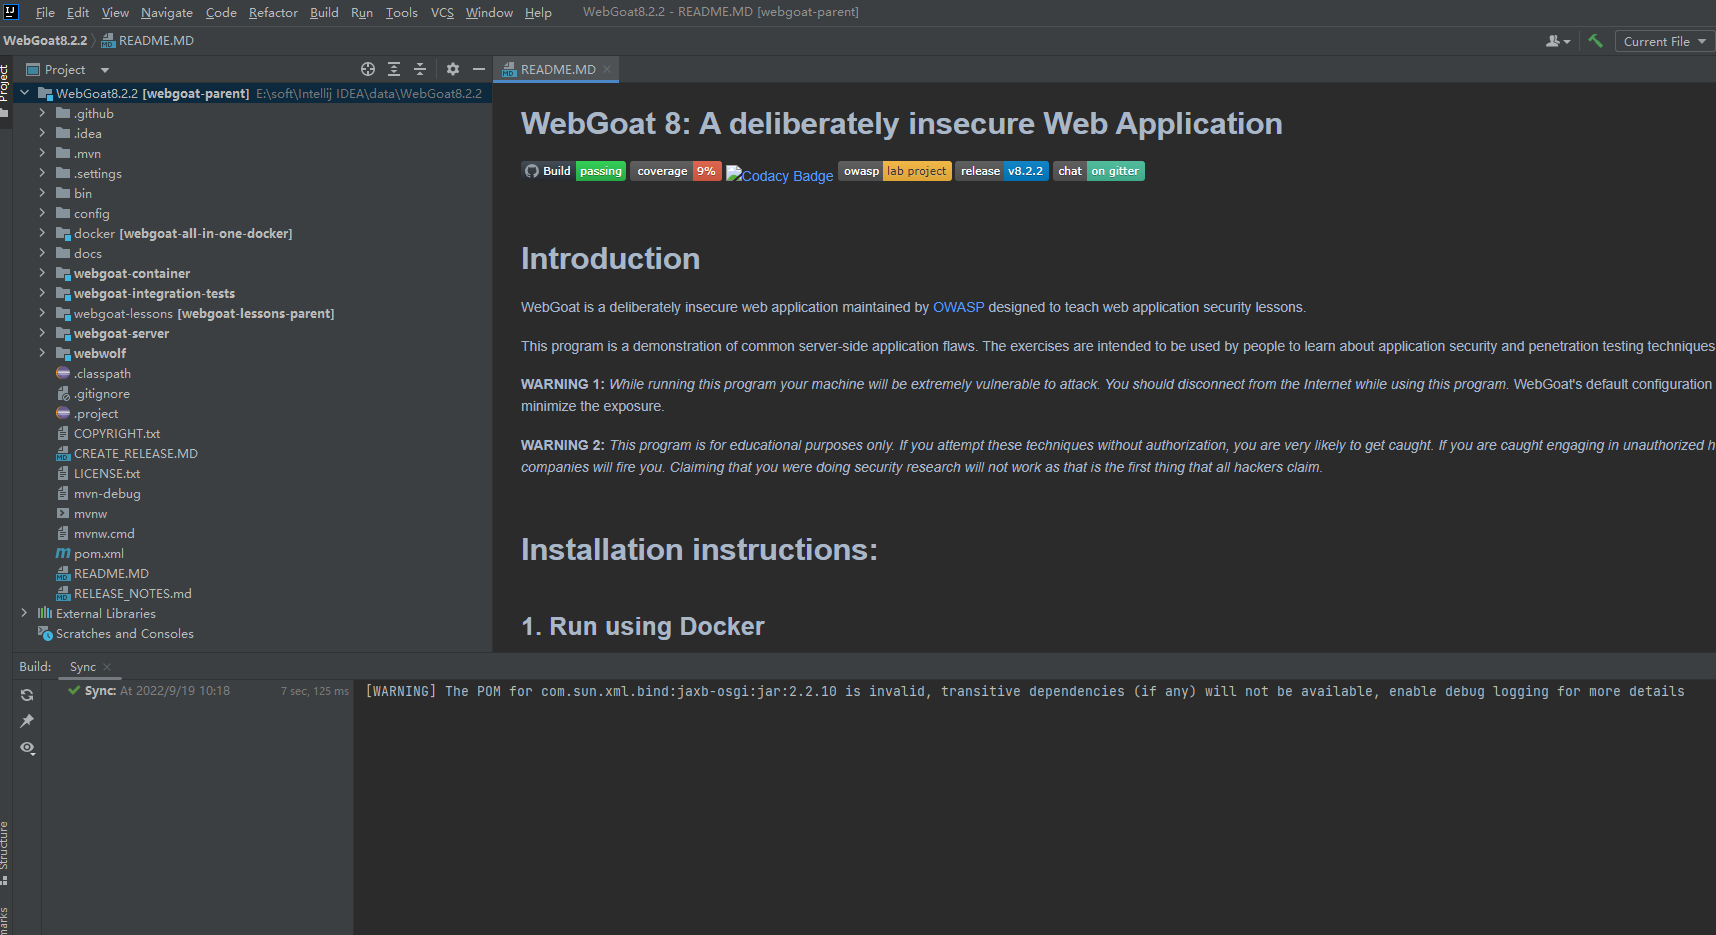This screenshot has height=935, width=1716.
Task: Switch to the README.MD editor tab
Action: point(557,69)
